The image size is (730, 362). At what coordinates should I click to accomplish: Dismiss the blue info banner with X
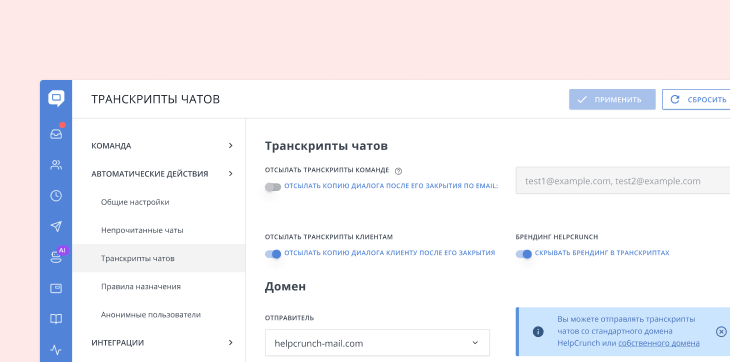(721, 331)
